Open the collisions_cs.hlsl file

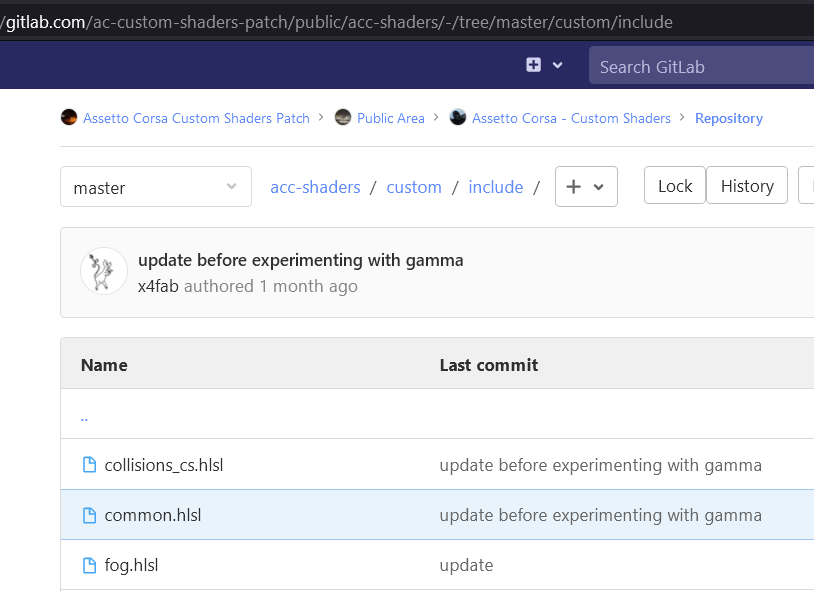(164, 465)
